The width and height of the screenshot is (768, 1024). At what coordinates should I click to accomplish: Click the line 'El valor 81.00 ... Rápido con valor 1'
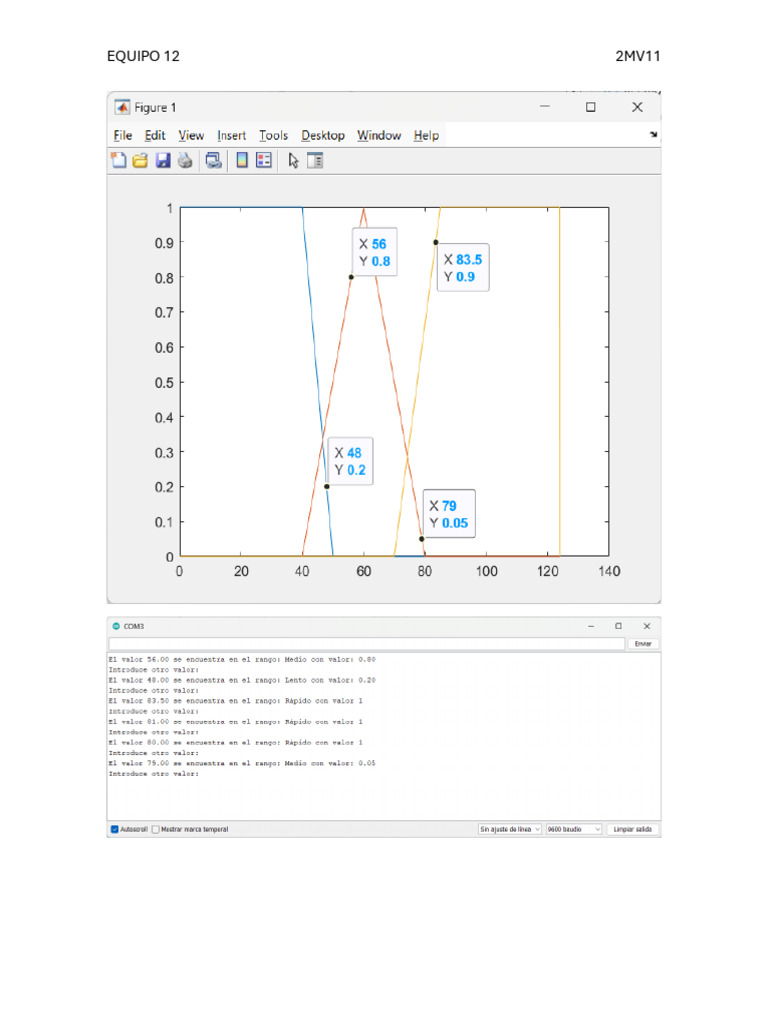[x=236, y=722]
